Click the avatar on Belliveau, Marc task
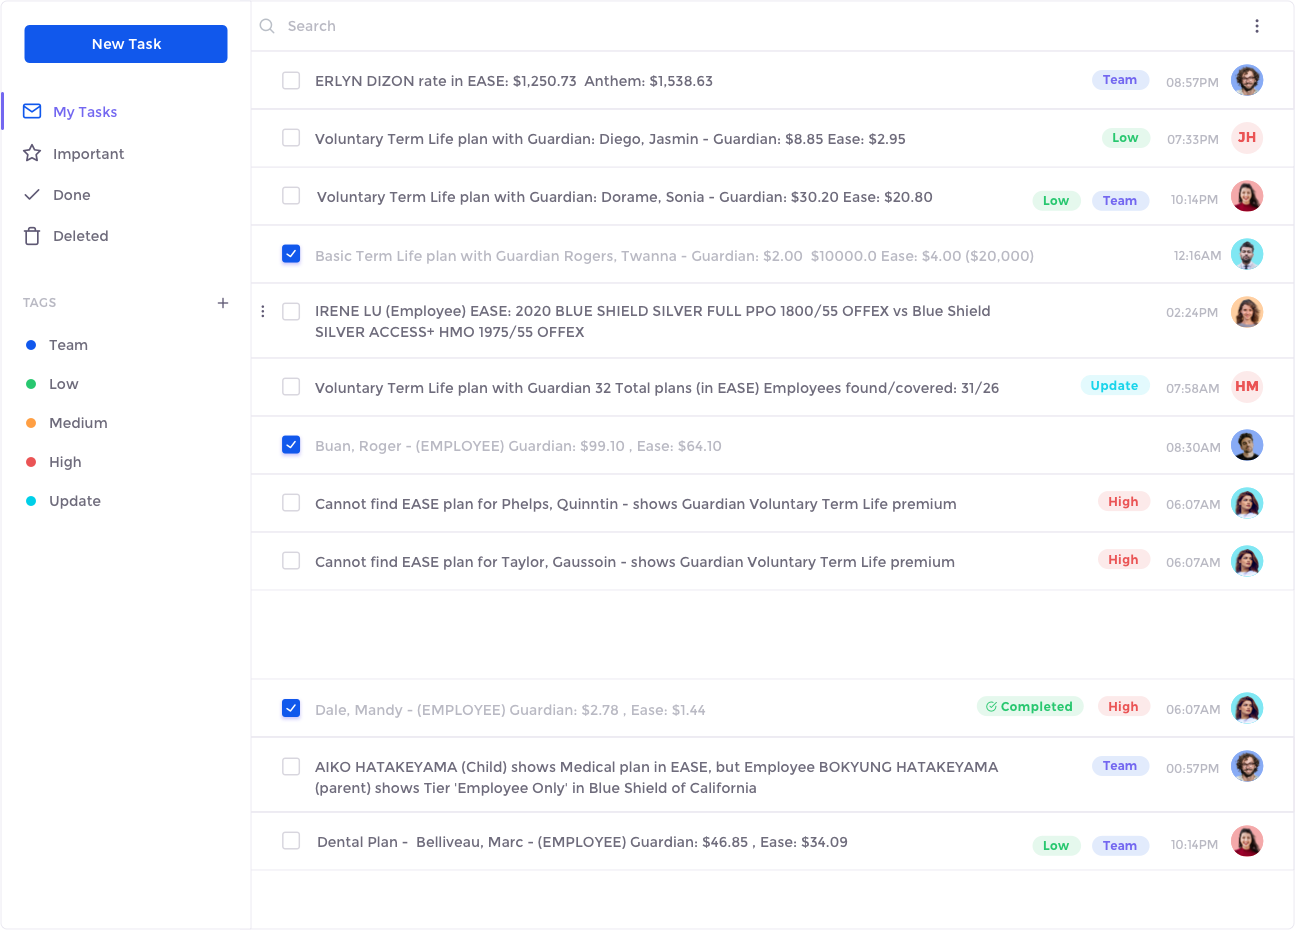Screen dimensions: 1295x930 1247,841
